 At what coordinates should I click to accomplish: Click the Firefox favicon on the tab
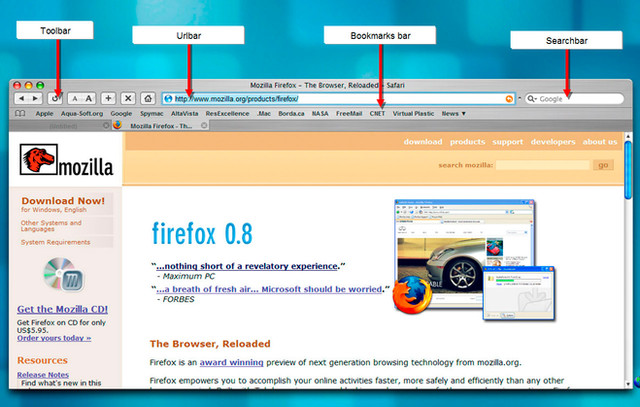click(x=118, y=125)
